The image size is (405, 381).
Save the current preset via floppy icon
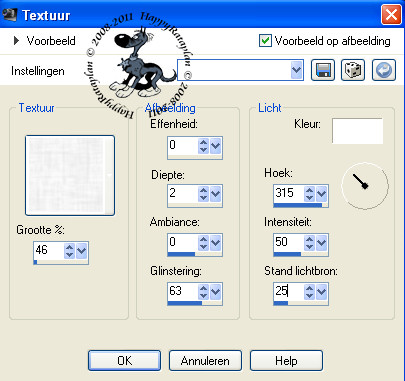(x=323, y=70)
